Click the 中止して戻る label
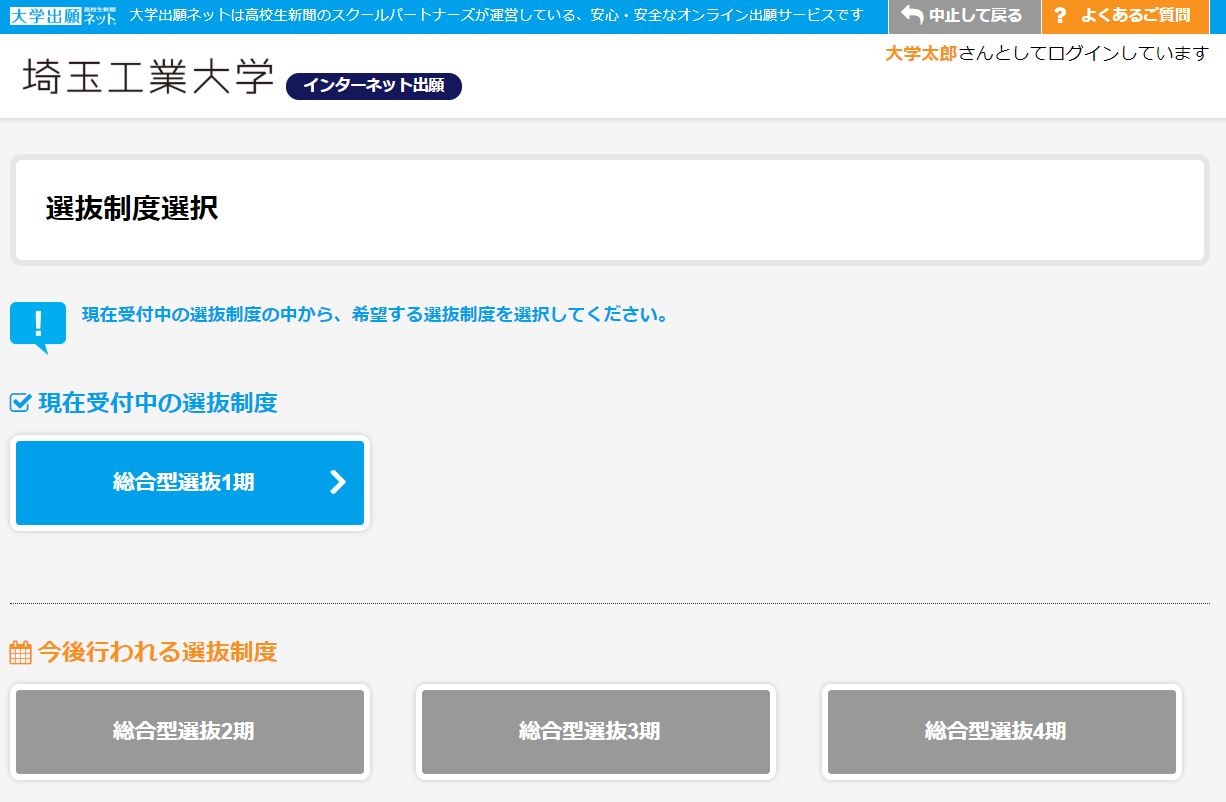Viewport: 1226px width, 802px height. click(x=975, y=16)
